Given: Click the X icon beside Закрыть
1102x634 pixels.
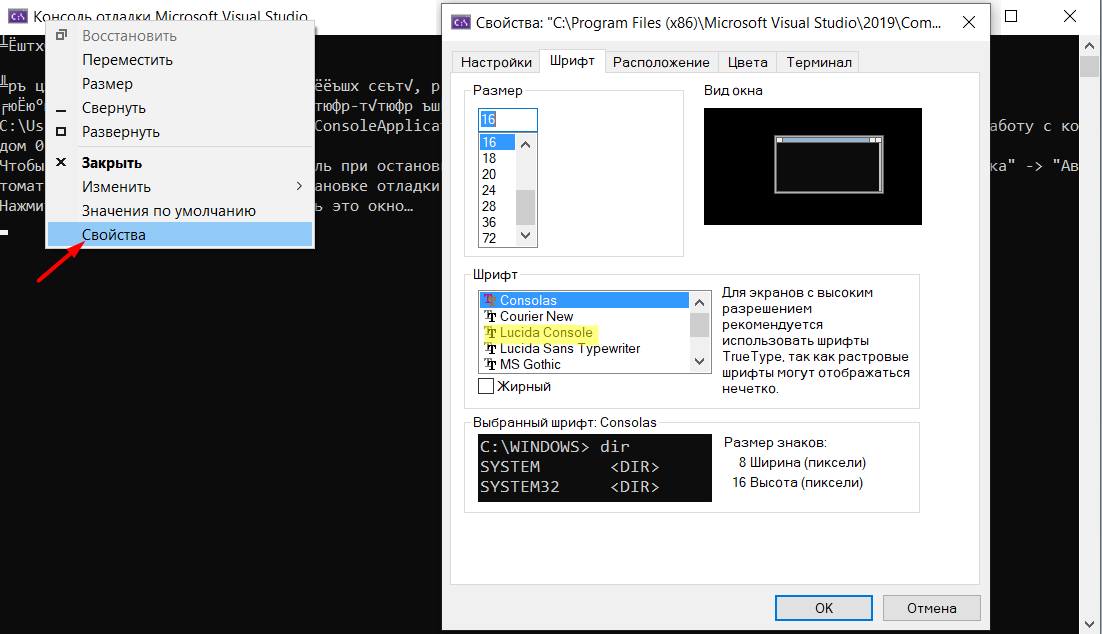Looking at the screenshot, I should coord(61,162).
